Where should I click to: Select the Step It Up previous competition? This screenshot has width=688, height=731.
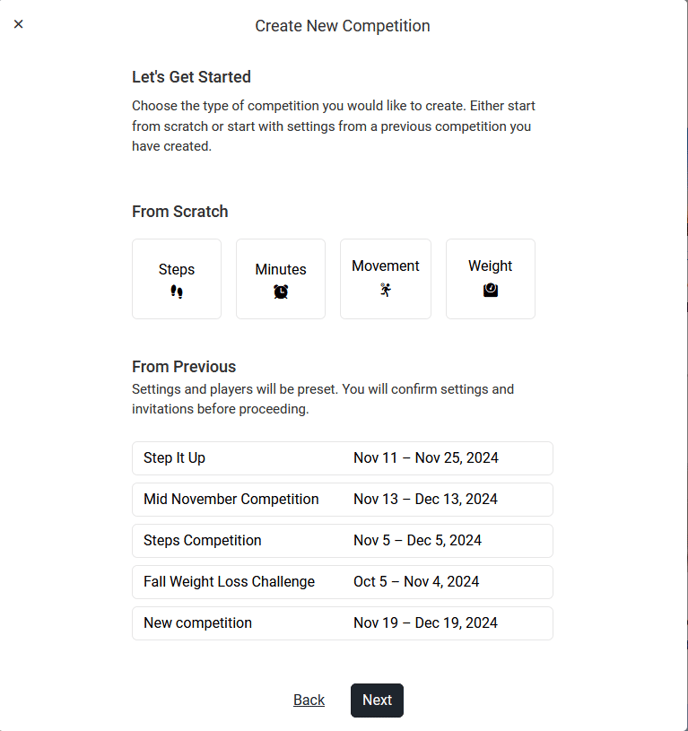175,458
